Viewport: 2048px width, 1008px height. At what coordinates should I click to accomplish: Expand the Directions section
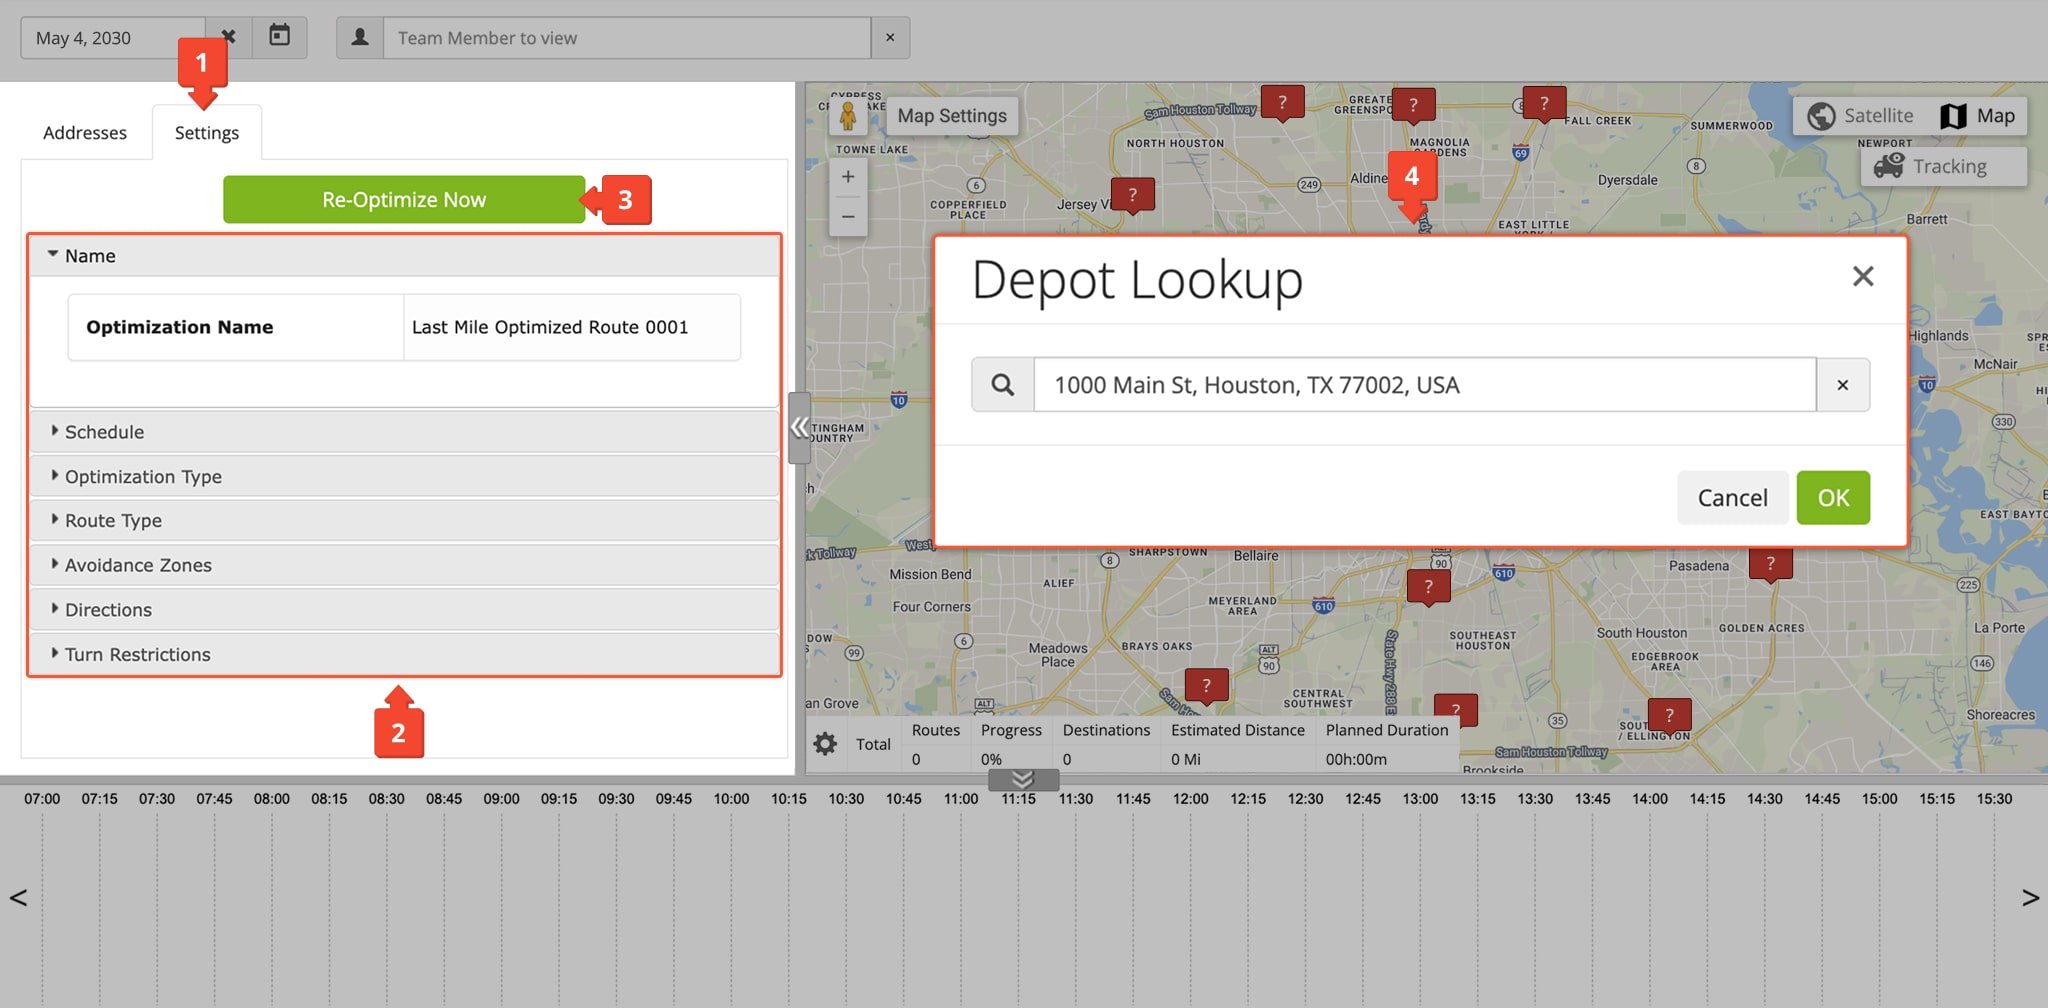point(404,610)
